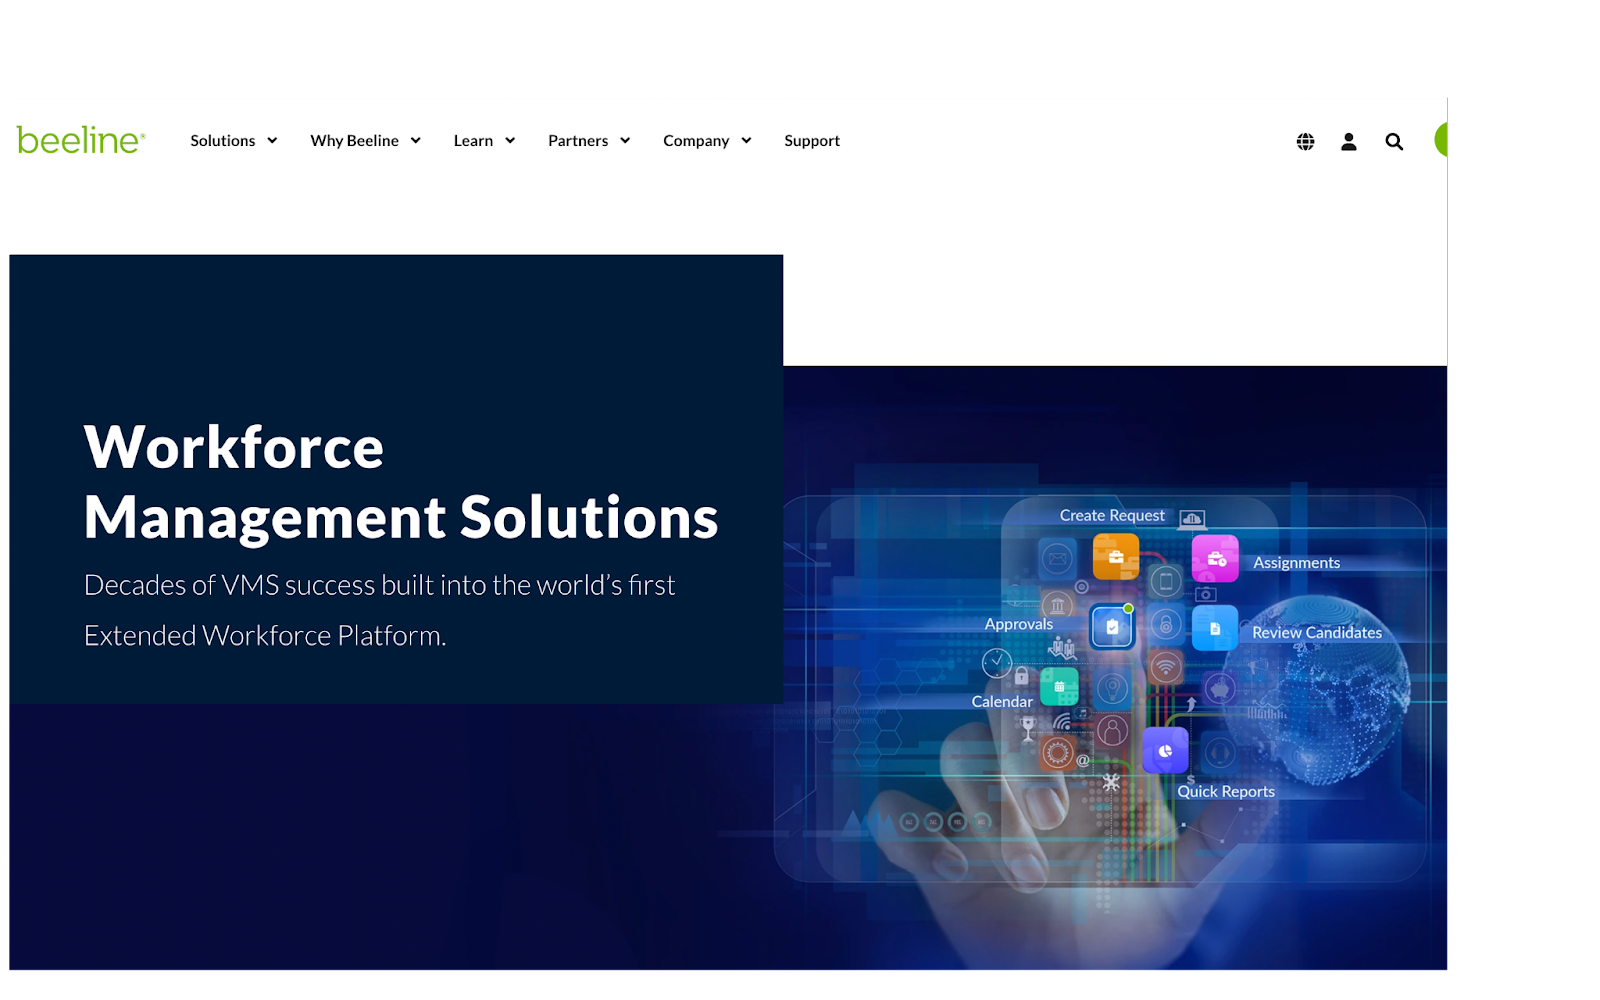This screenshot has height=1000, width=1600.
Task: Select the highlighted Approvals clipboard icon
Action: tap(1112, 627)
